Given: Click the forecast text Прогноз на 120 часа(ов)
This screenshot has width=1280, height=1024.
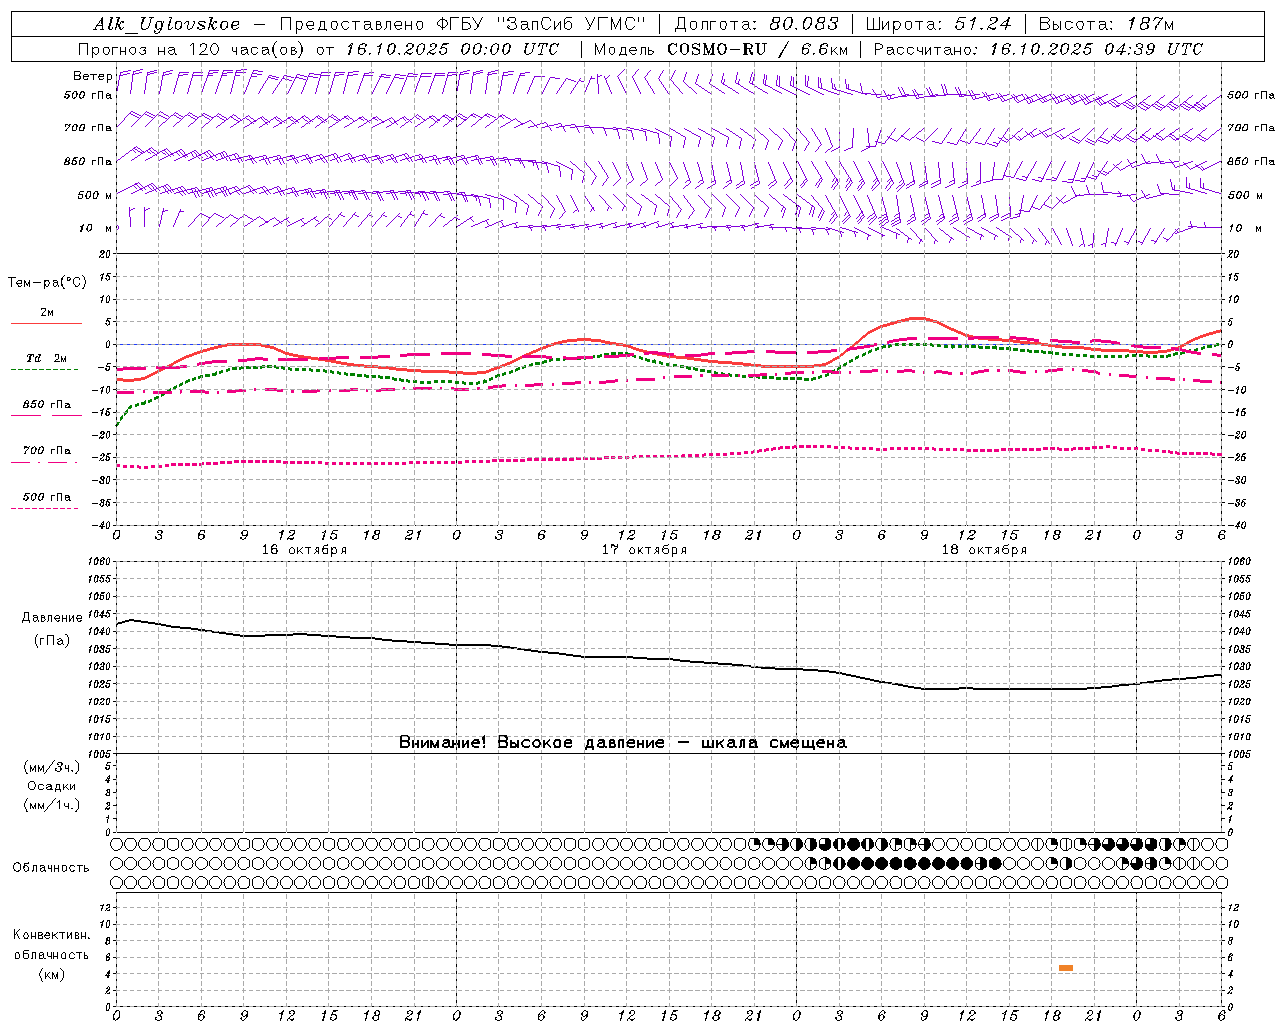Looking at the screenshot, I should [193, 49].
